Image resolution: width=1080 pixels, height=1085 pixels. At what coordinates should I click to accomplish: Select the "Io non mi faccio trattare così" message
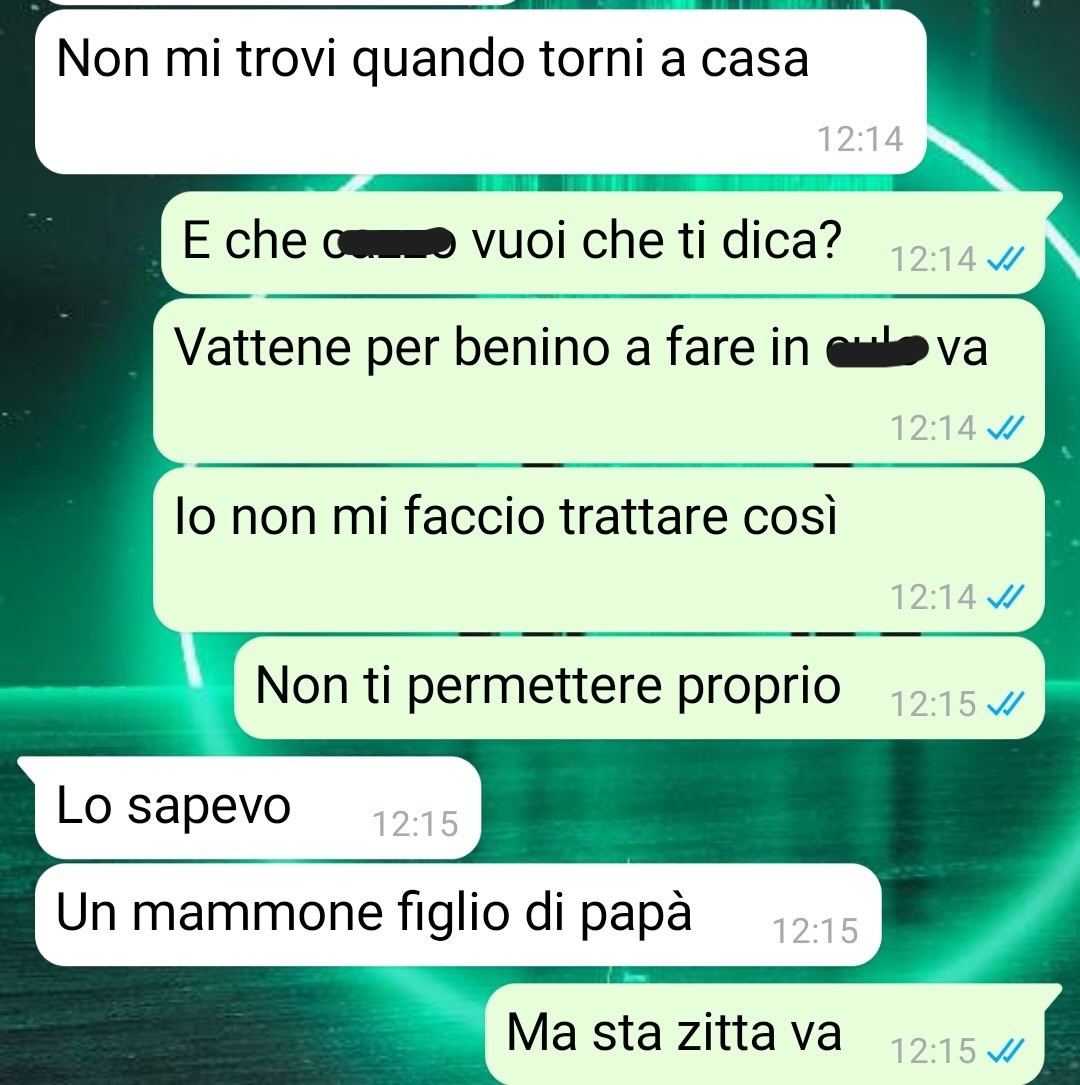pyautogui.click(x=598, y=549)
